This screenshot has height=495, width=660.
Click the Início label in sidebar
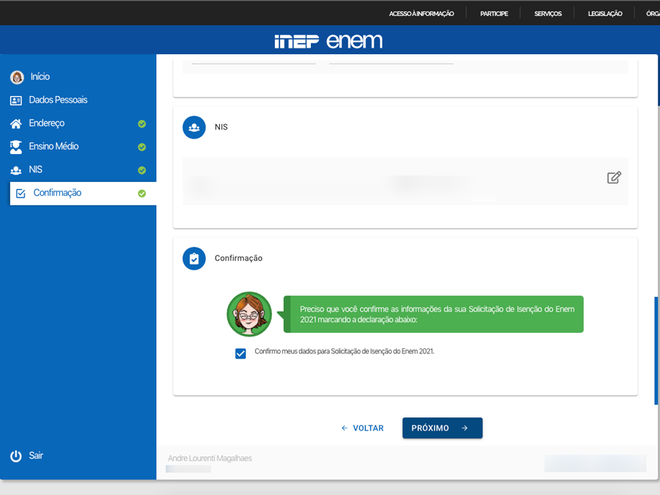[x=40, y=77]
